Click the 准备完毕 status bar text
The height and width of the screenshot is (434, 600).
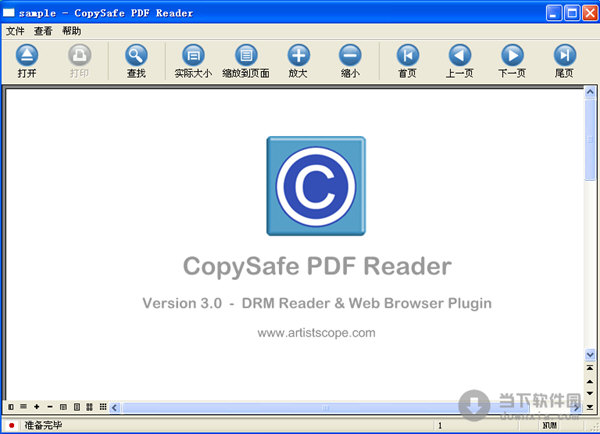(x=43, y=425)
